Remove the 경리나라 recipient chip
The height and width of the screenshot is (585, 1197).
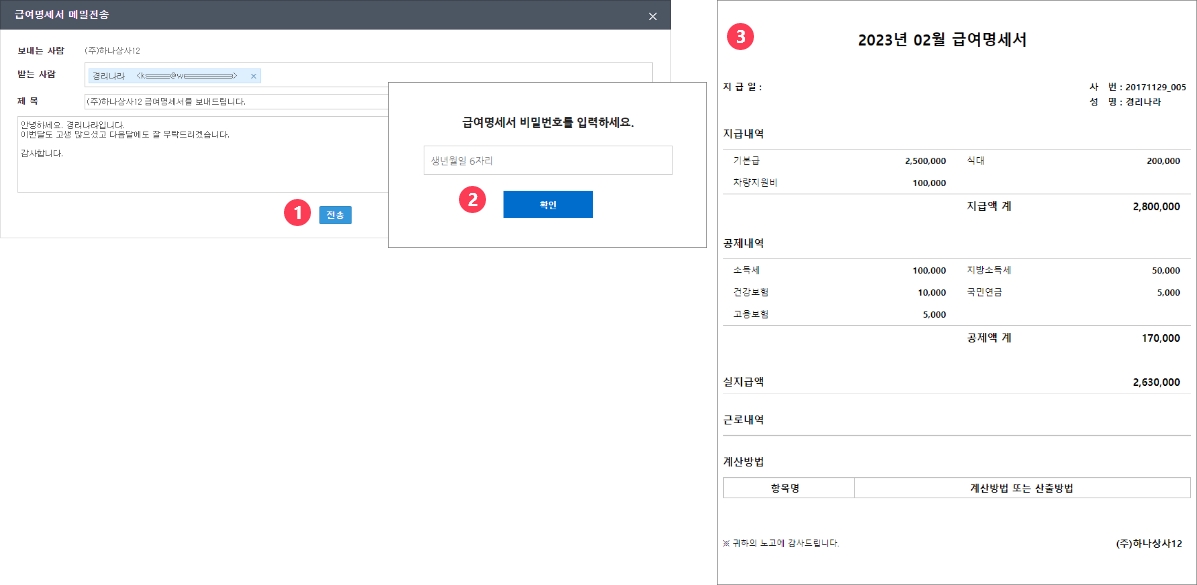(254, 76)
